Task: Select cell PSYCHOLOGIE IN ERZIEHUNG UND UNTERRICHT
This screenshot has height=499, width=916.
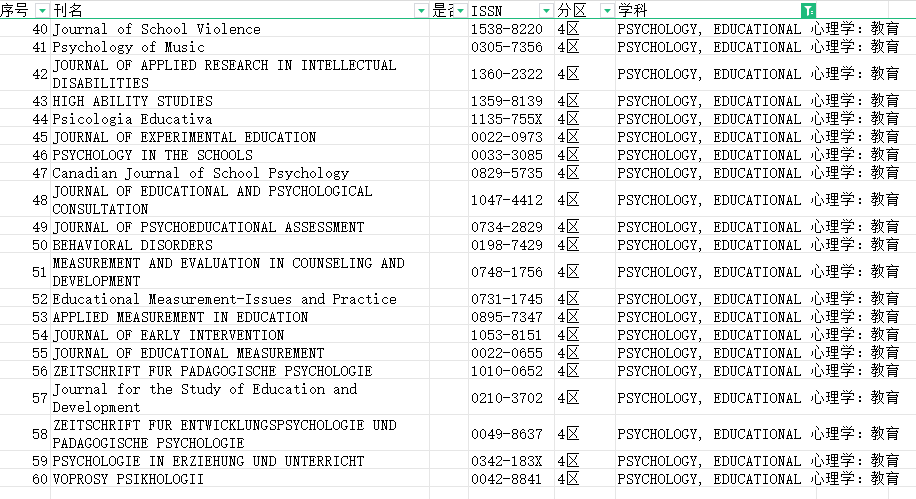Action: 240,460
